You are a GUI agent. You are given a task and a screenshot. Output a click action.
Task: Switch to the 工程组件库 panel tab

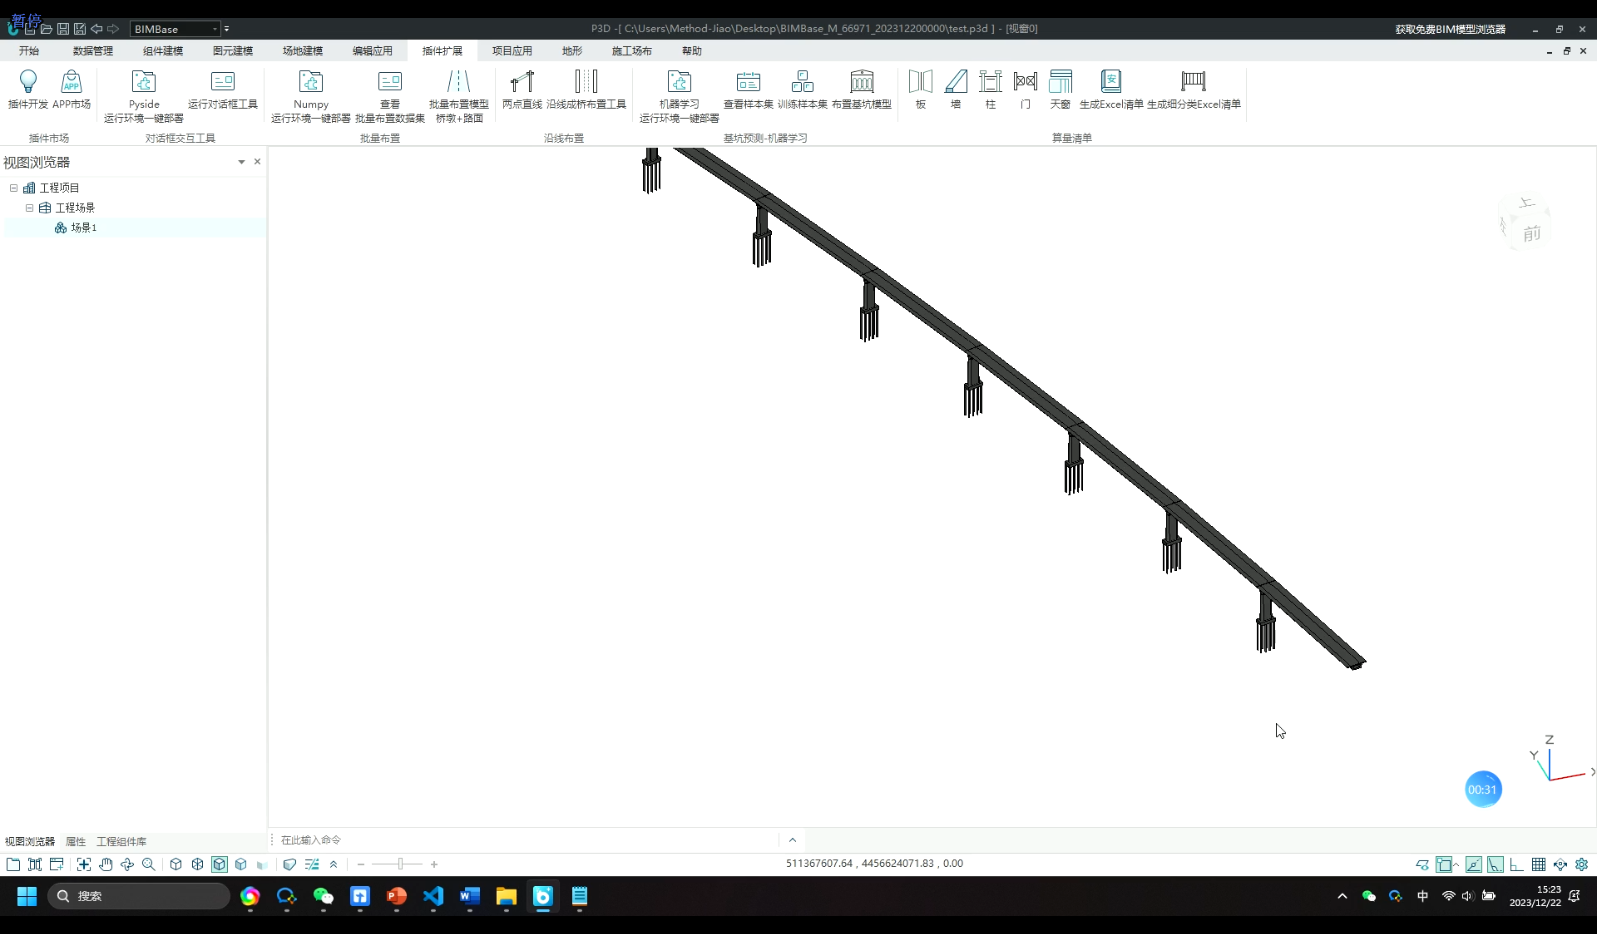pyautogui.click(x=121, y=842)
